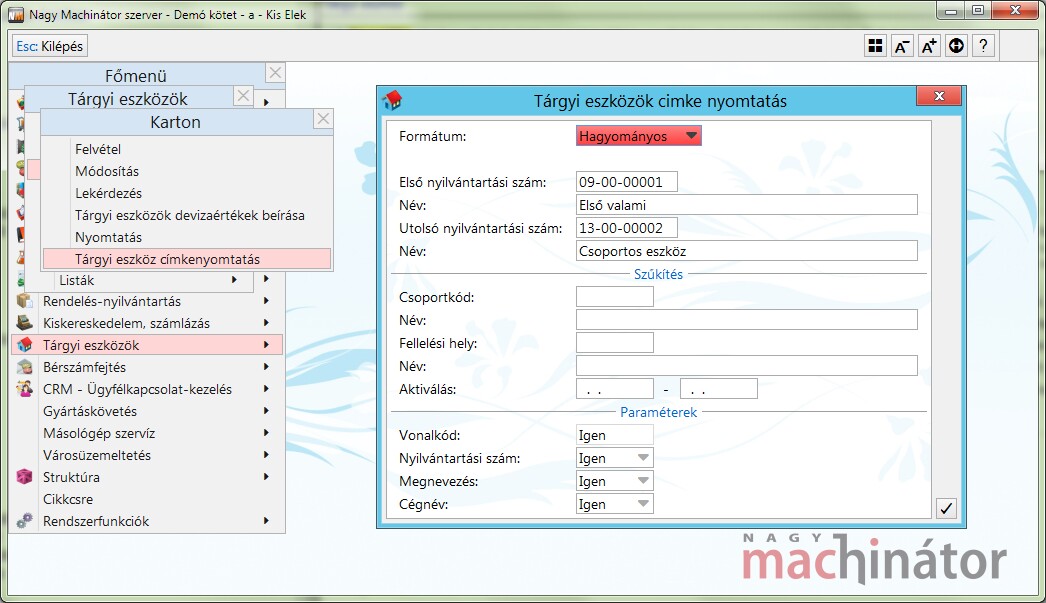The image size is (1046, 603).
Task: Click the red house icon in dialog title
Action: [392, 101]
